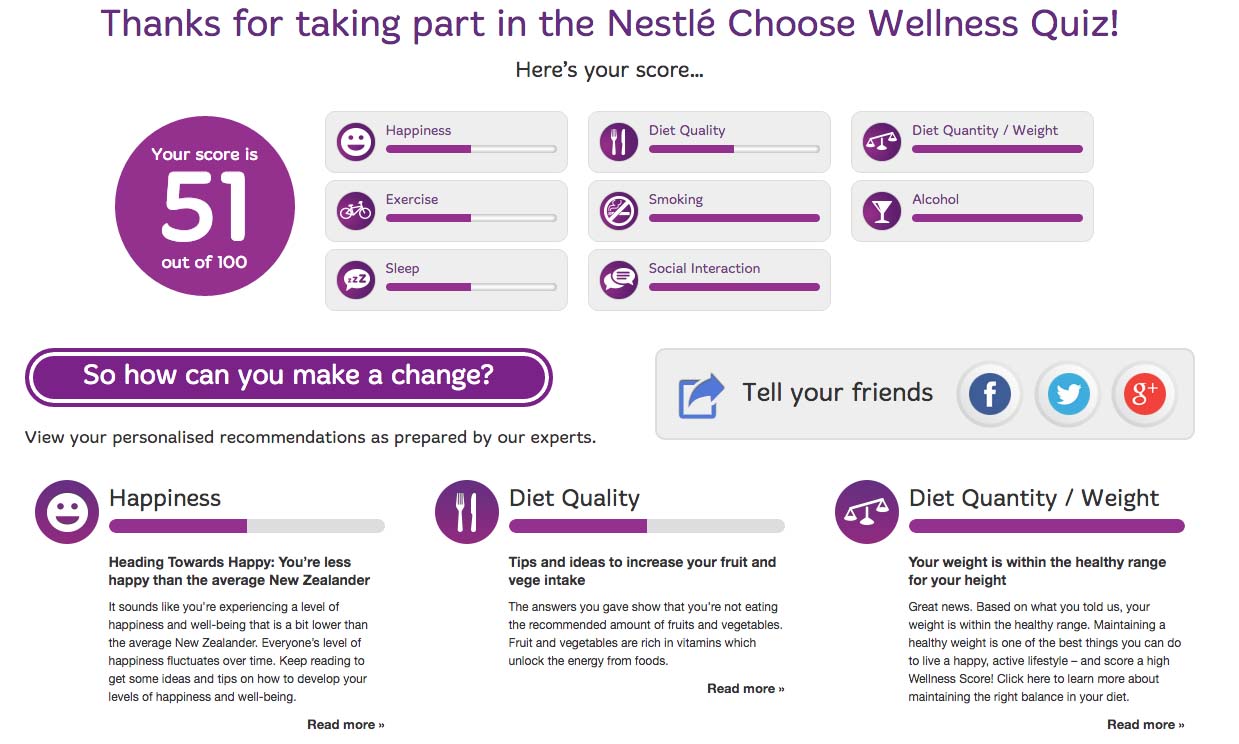1239x744 pixels.
Task: Click the Exercise bicycle icon
Action: (355, 210)
